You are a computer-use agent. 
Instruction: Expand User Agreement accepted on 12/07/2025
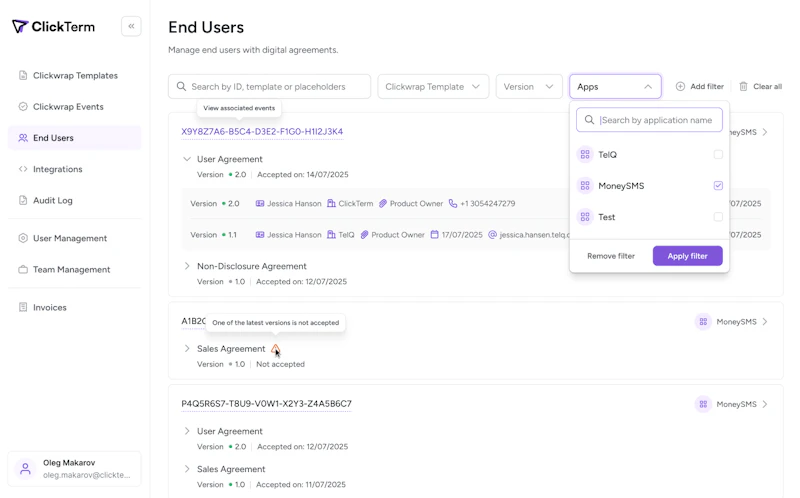(x=187, y=431)
